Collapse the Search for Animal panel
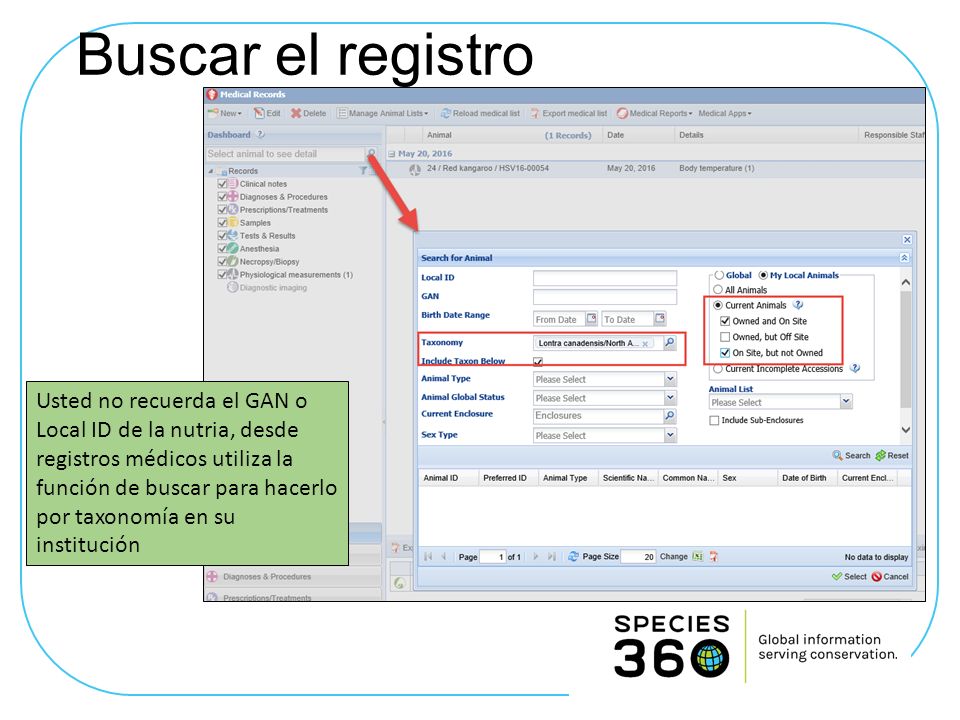Viewport: 960px width, 720px height. [904, 258]
